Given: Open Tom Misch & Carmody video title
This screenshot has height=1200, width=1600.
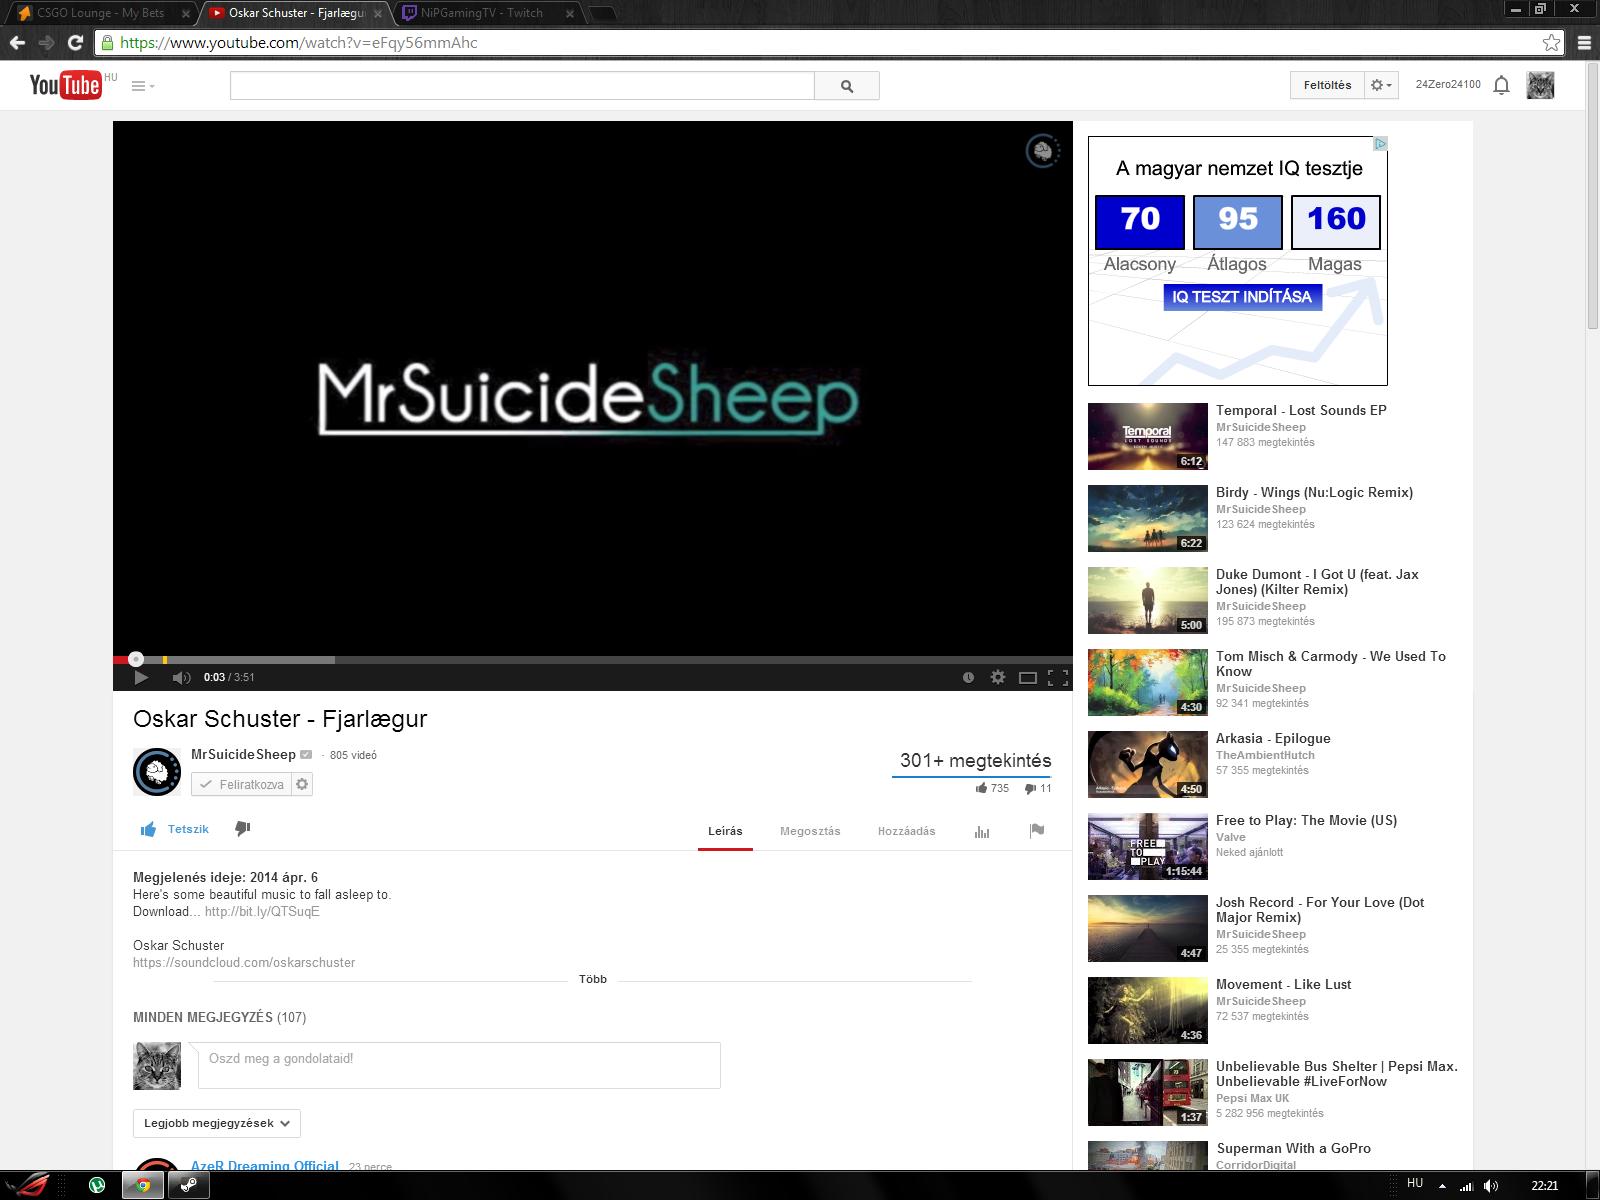Looking at the screenshot, I should click(1331, 664).
